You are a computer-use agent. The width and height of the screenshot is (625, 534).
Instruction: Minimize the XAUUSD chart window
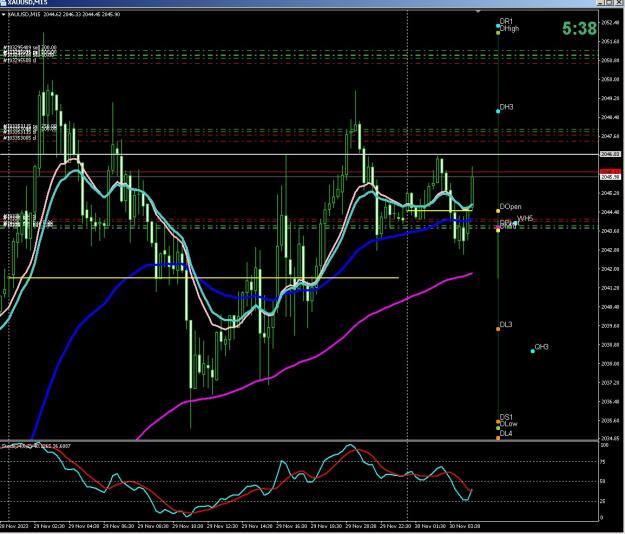coord(600,2)
